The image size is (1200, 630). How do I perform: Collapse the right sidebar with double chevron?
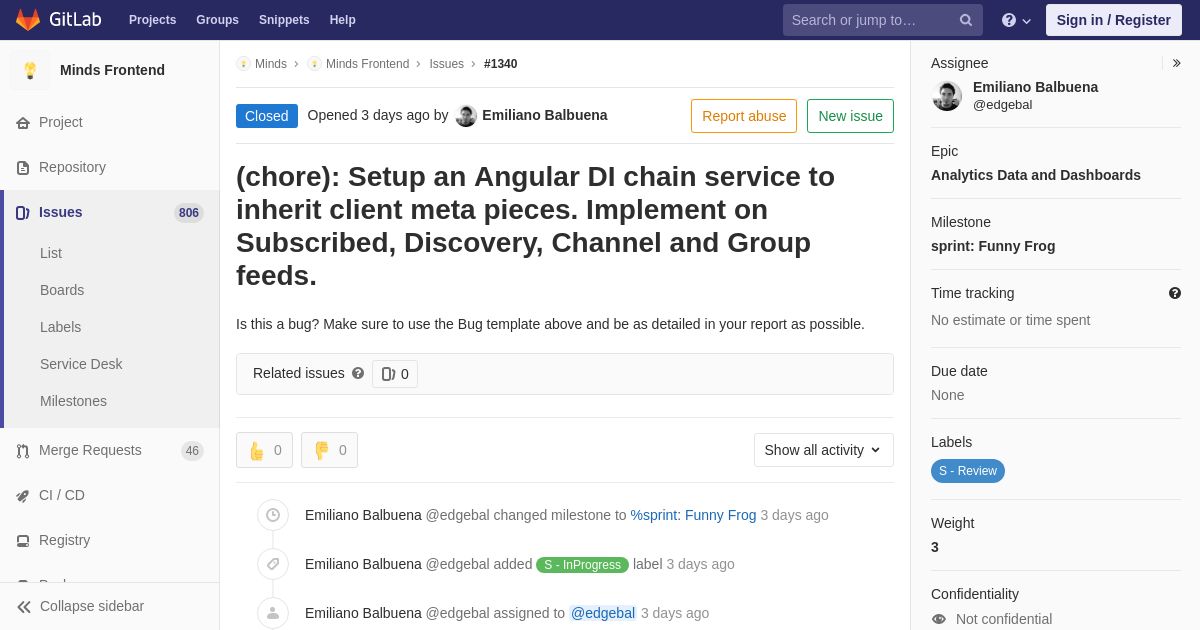[1176, 63]
